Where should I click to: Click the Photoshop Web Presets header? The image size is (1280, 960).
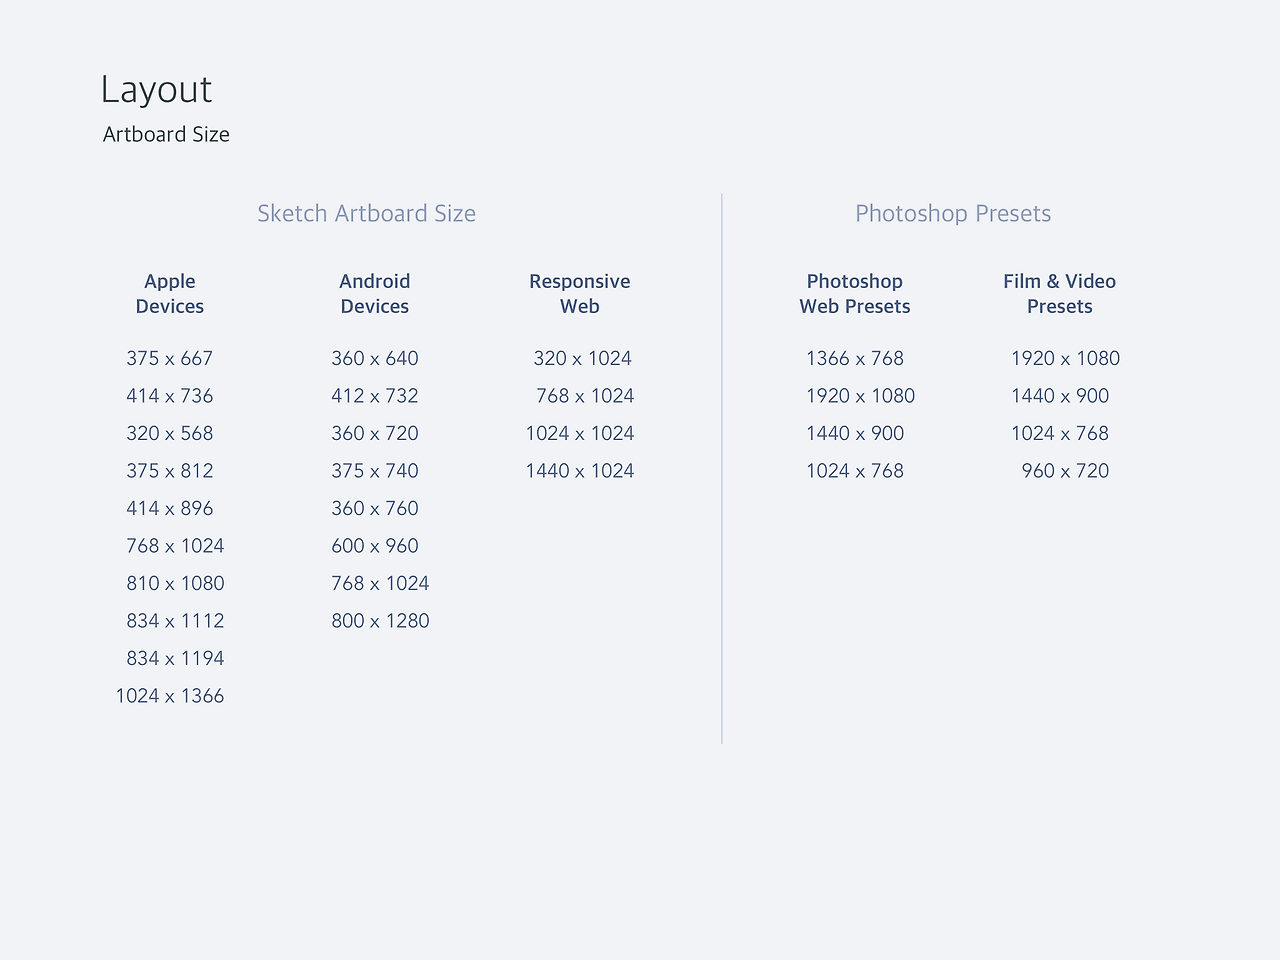coord(855,294)
